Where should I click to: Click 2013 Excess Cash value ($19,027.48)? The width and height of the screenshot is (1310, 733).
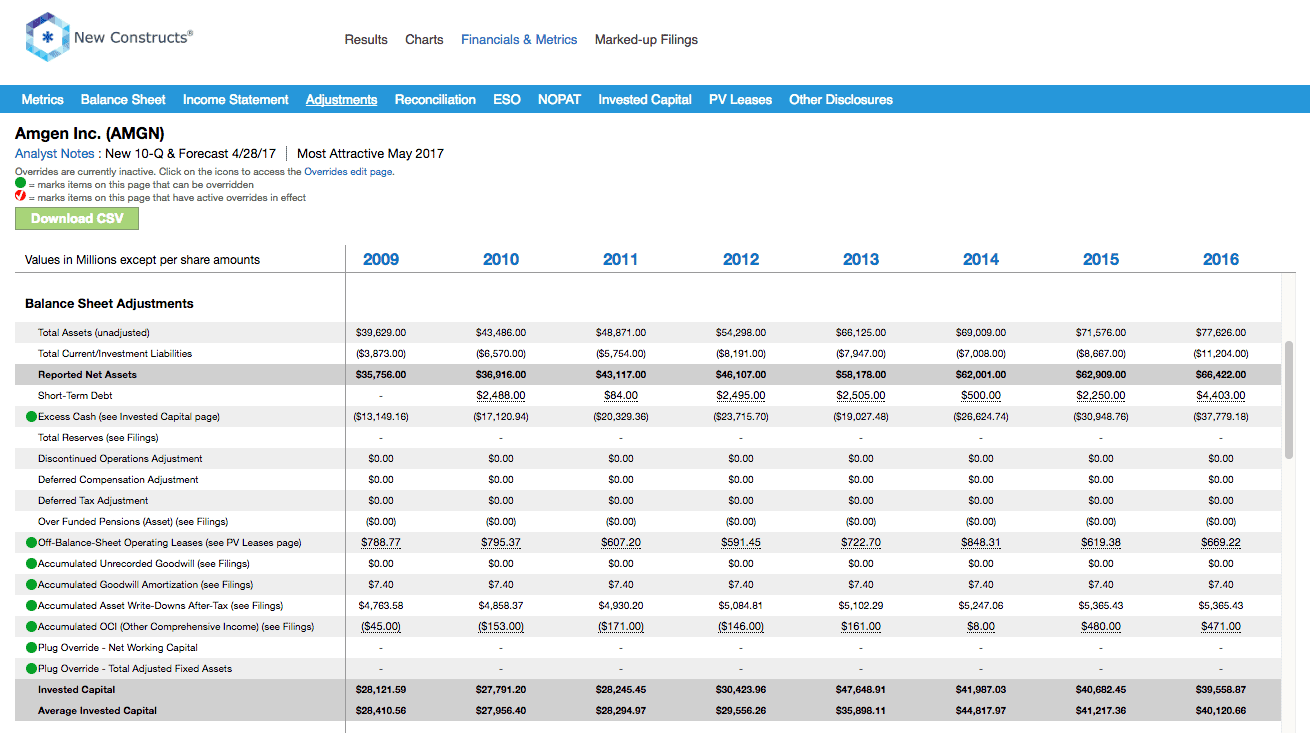coord(861,417)
